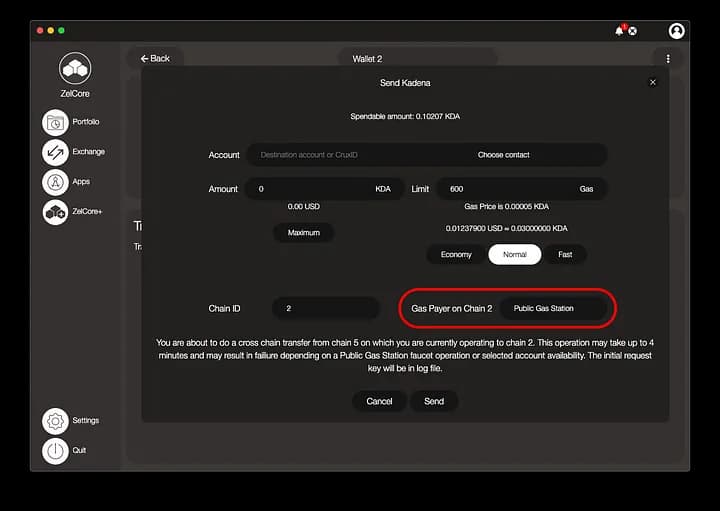Viewport: 720px width, 511px height.
Task: Click the Apps menu label
Action: [x=81, y=181]
